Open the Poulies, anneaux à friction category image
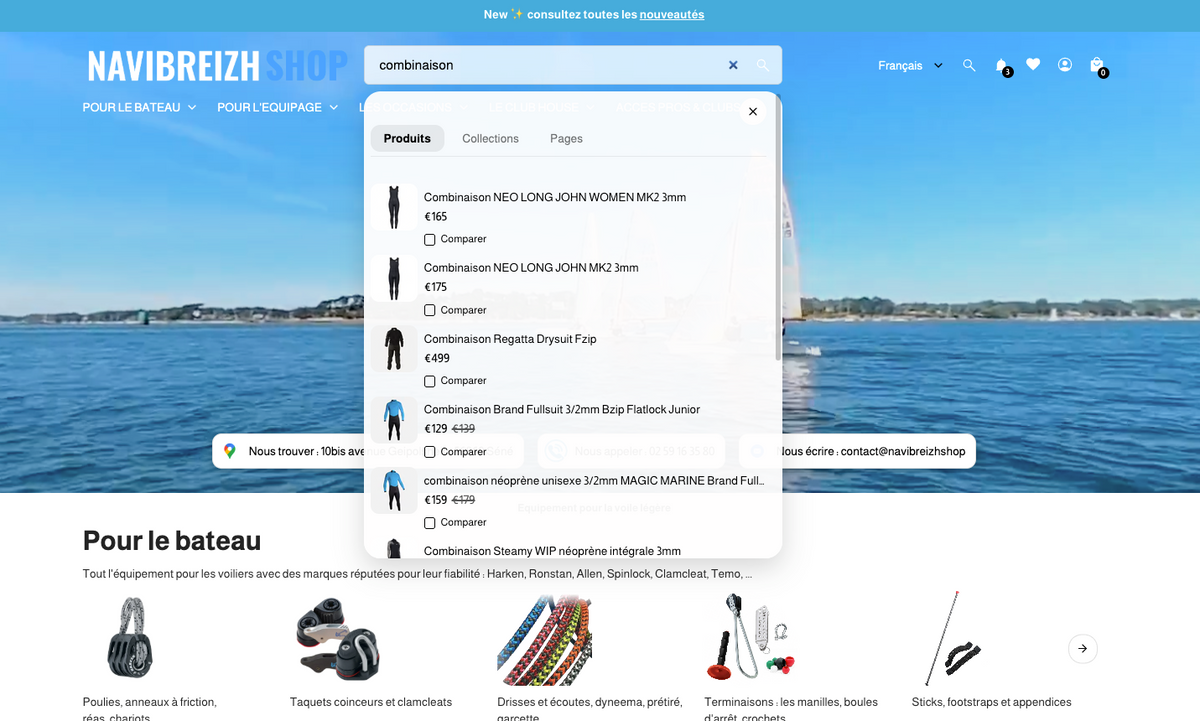Image resolution: width=1200 pixels, height=721 pixels. click(x=129, y=638)
